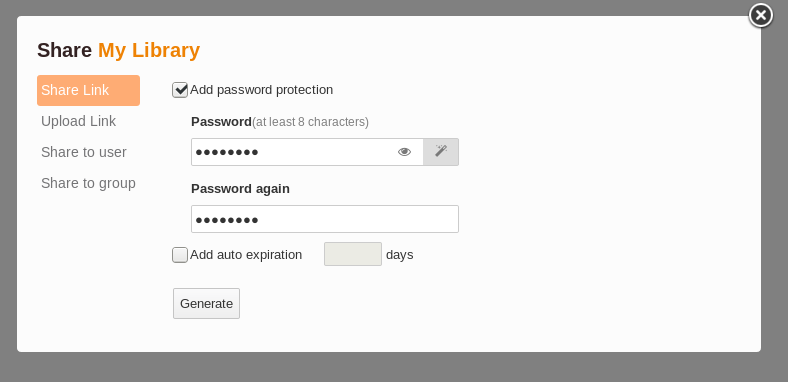Click the gray backdrop outside the dialog
Screen dimensions: 788x382
point(394,367)
